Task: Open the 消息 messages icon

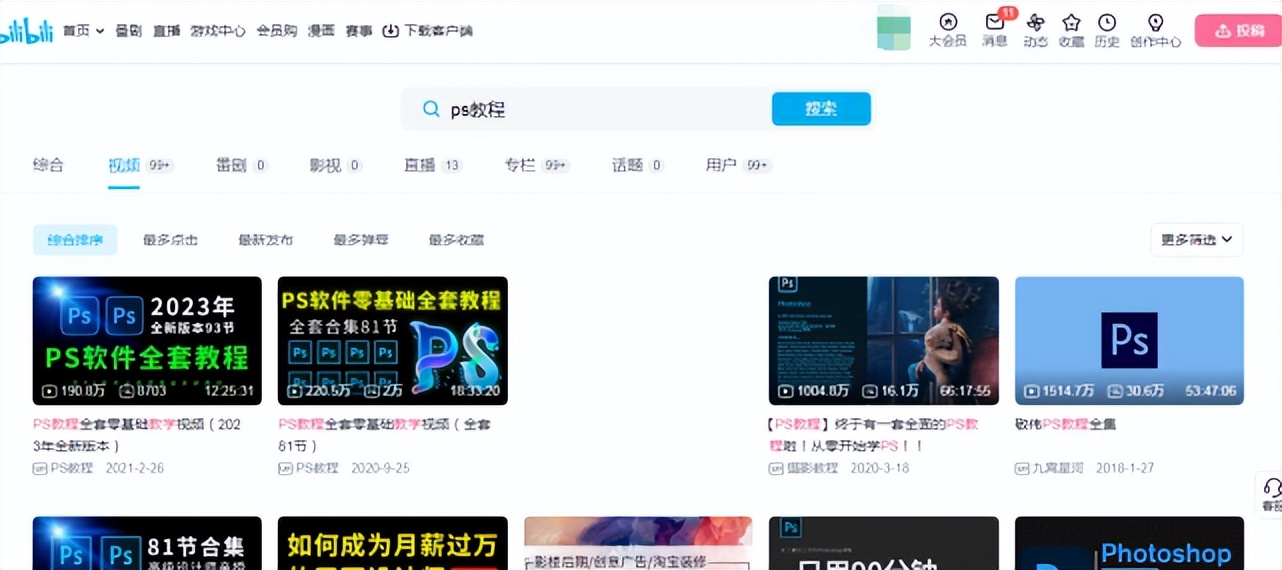Action: [x=995, y=30]
